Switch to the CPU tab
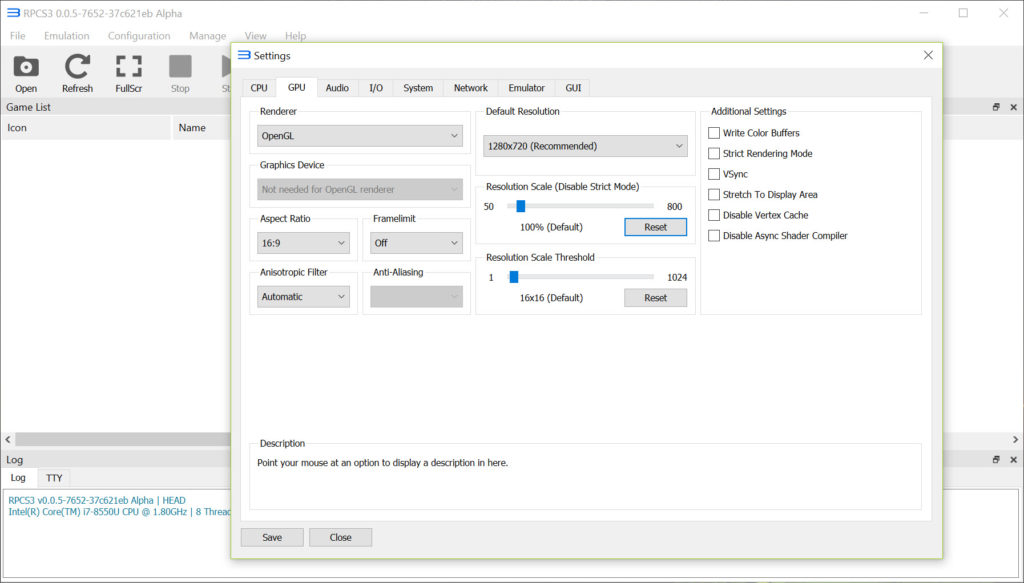Screen dimensions: 1024x583 tap(259, 87)
